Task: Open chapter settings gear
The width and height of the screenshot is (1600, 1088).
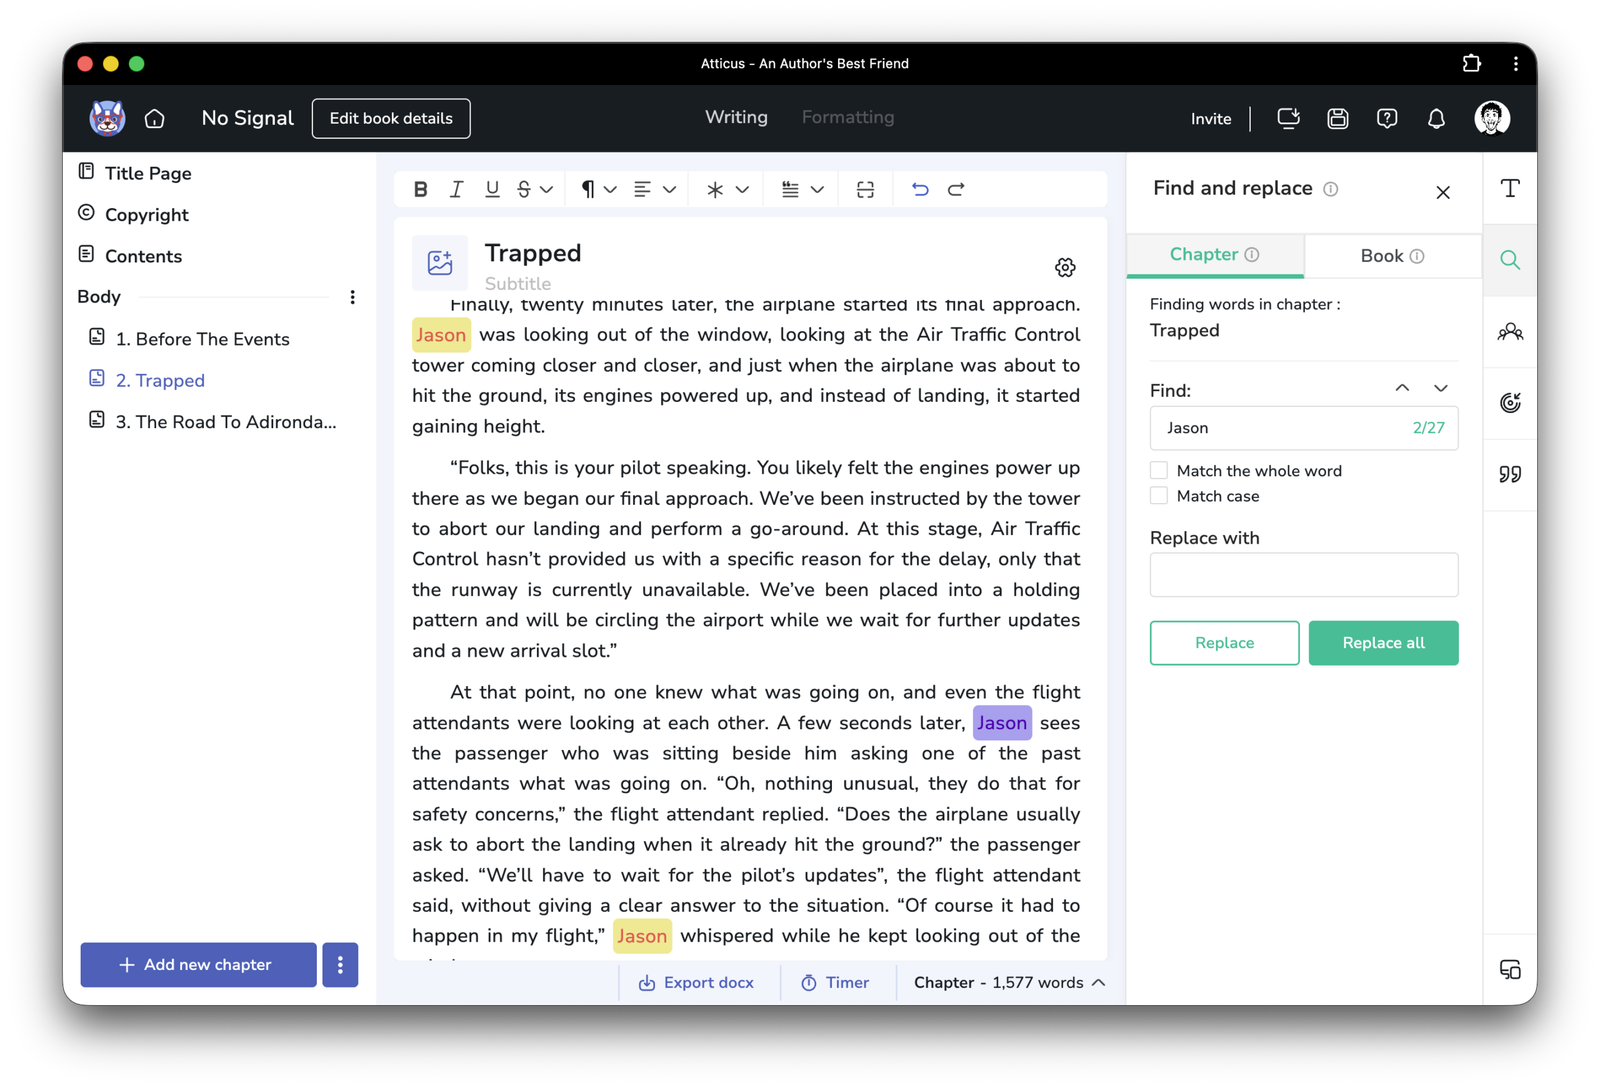Action: 1065,267
